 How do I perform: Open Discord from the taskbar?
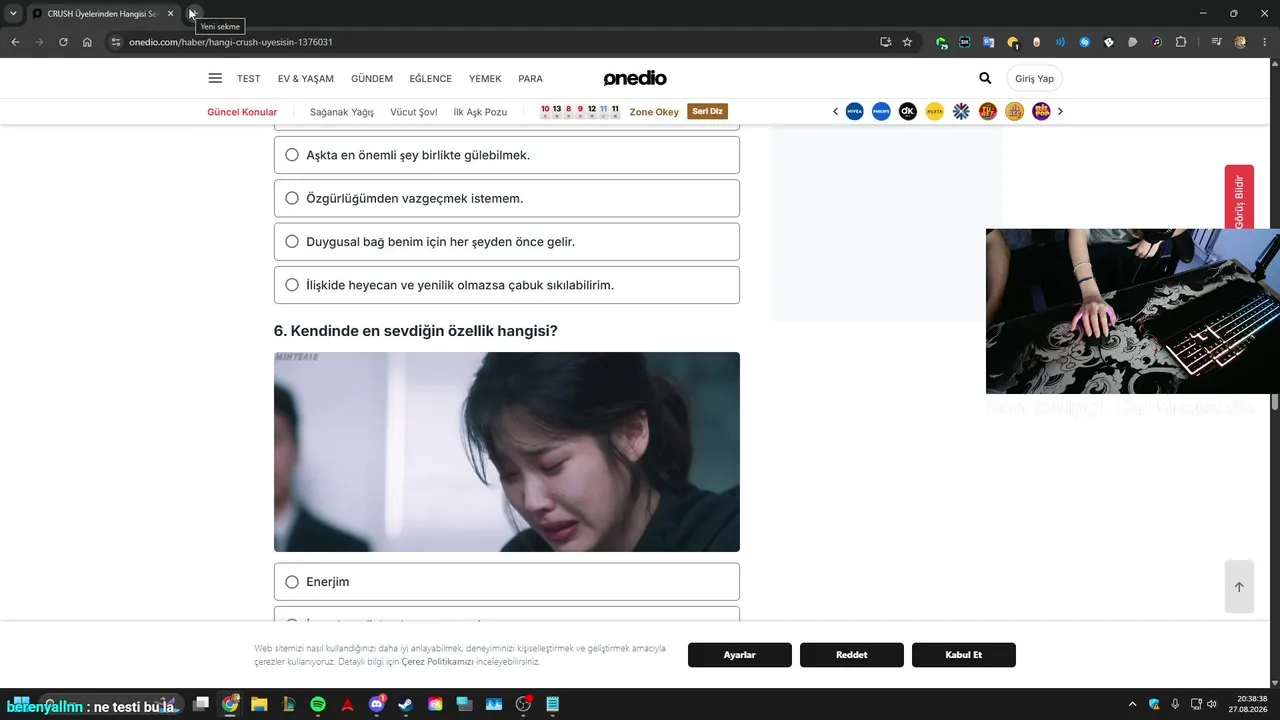click(x=377, y=704)
